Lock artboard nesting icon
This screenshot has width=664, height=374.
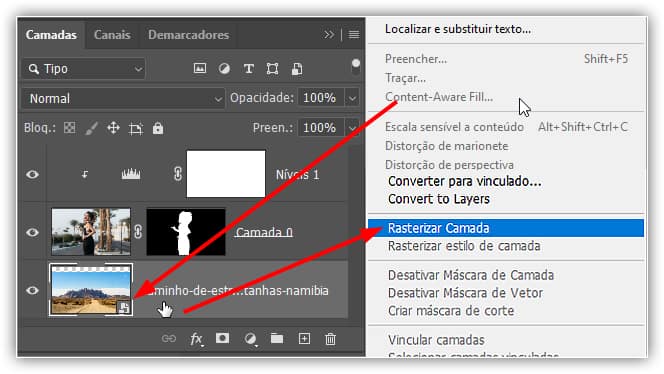pyautogui.click(x=136, y=128)
